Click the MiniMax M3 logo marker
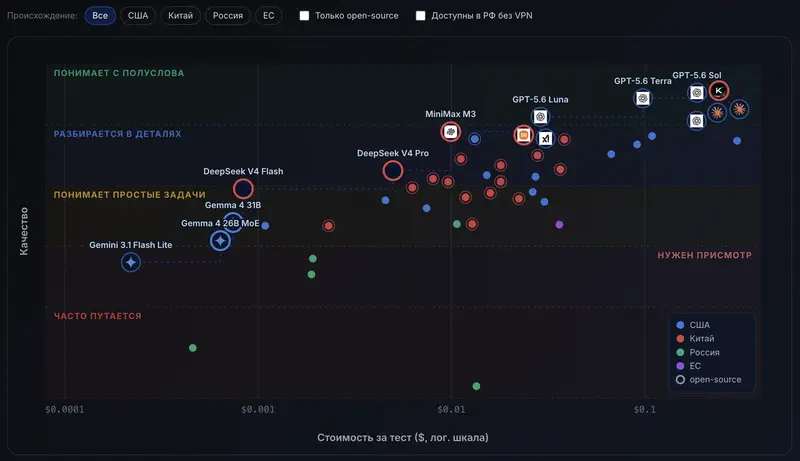This screenshot has width=800, height=461. tap(451, 132)
